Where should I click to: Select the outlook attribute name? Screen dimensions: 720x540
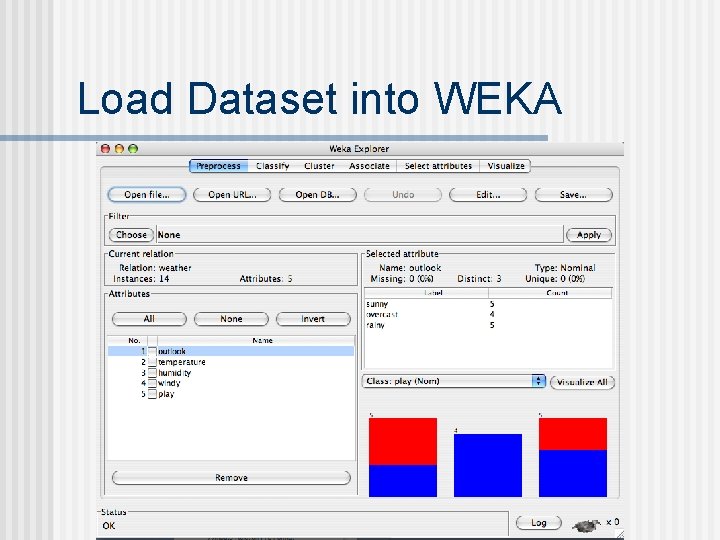coord(172,351)
